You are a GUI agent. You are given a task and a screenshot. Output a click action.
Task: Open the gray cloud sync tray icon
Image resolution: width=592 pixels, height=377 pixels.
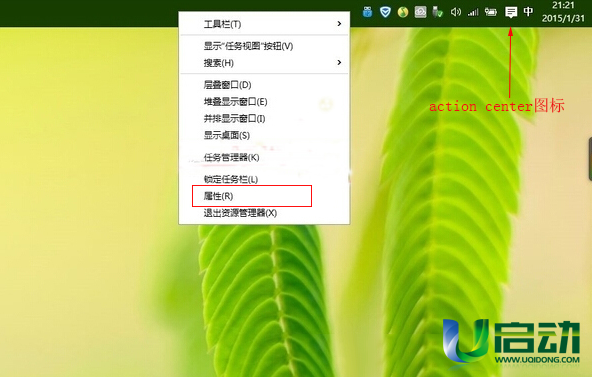click(x=420, y=12)
